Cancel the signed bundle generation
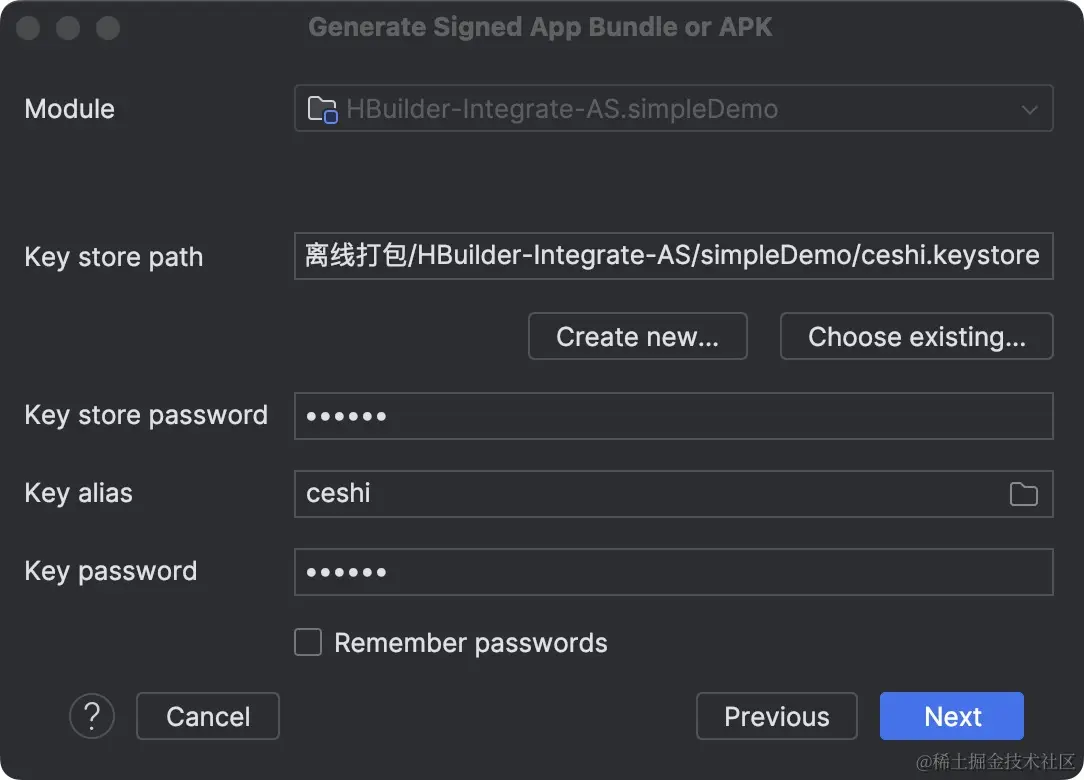The height and width of the screenshot is (780, 1084). [207, 716]
